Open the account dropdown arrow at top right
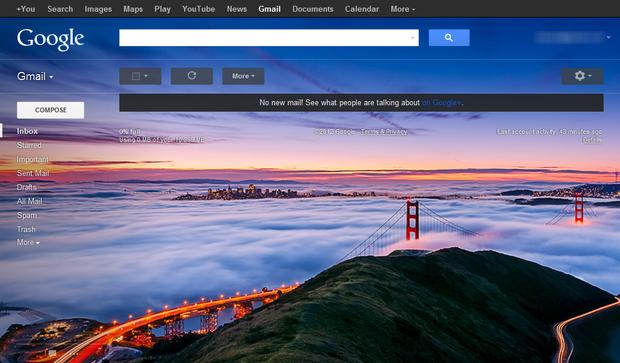 (x=609, y=37)
